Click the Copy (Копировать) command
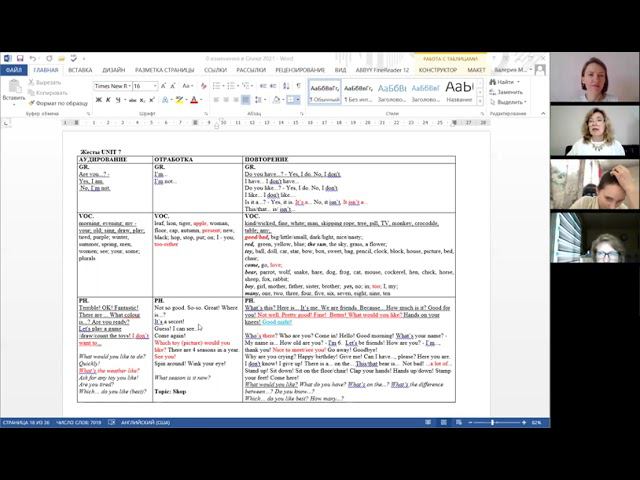The image size is (640, 480). click(48, 93)
